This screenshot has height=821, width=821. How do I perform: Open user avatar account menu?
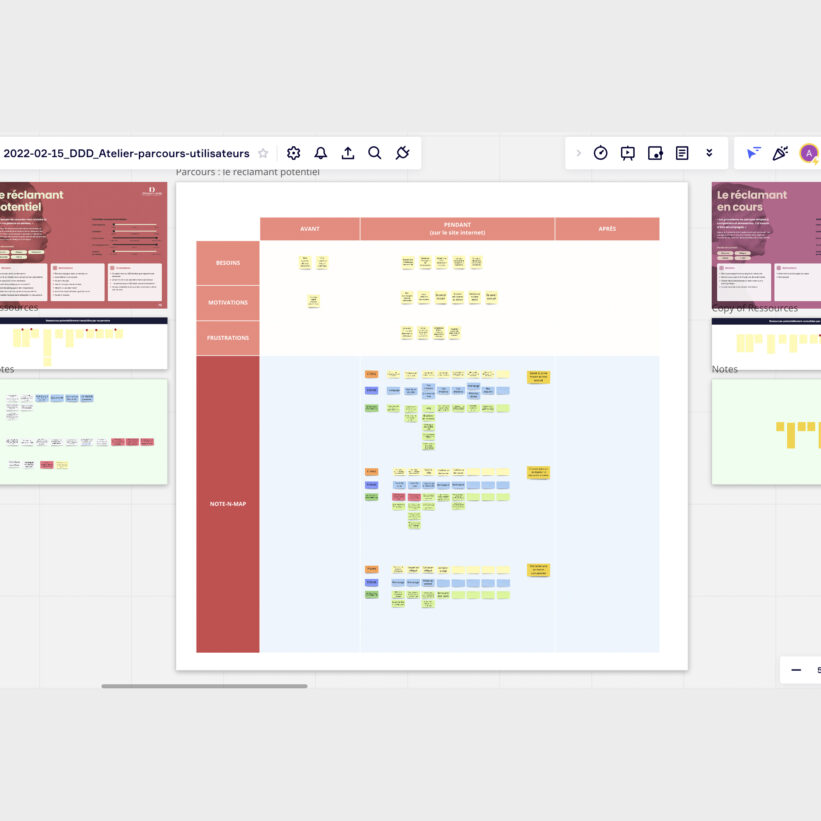808,153
